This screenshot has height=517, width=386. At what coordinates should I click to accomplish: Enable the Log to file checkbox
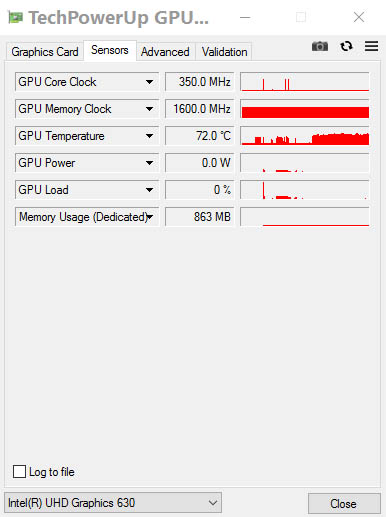(19, 471)
